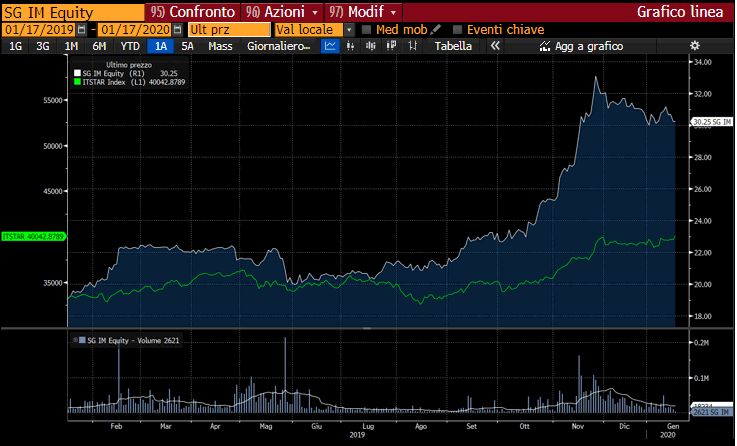Select the 6M time range tab
737x446 pixels.
click(99, 46)
